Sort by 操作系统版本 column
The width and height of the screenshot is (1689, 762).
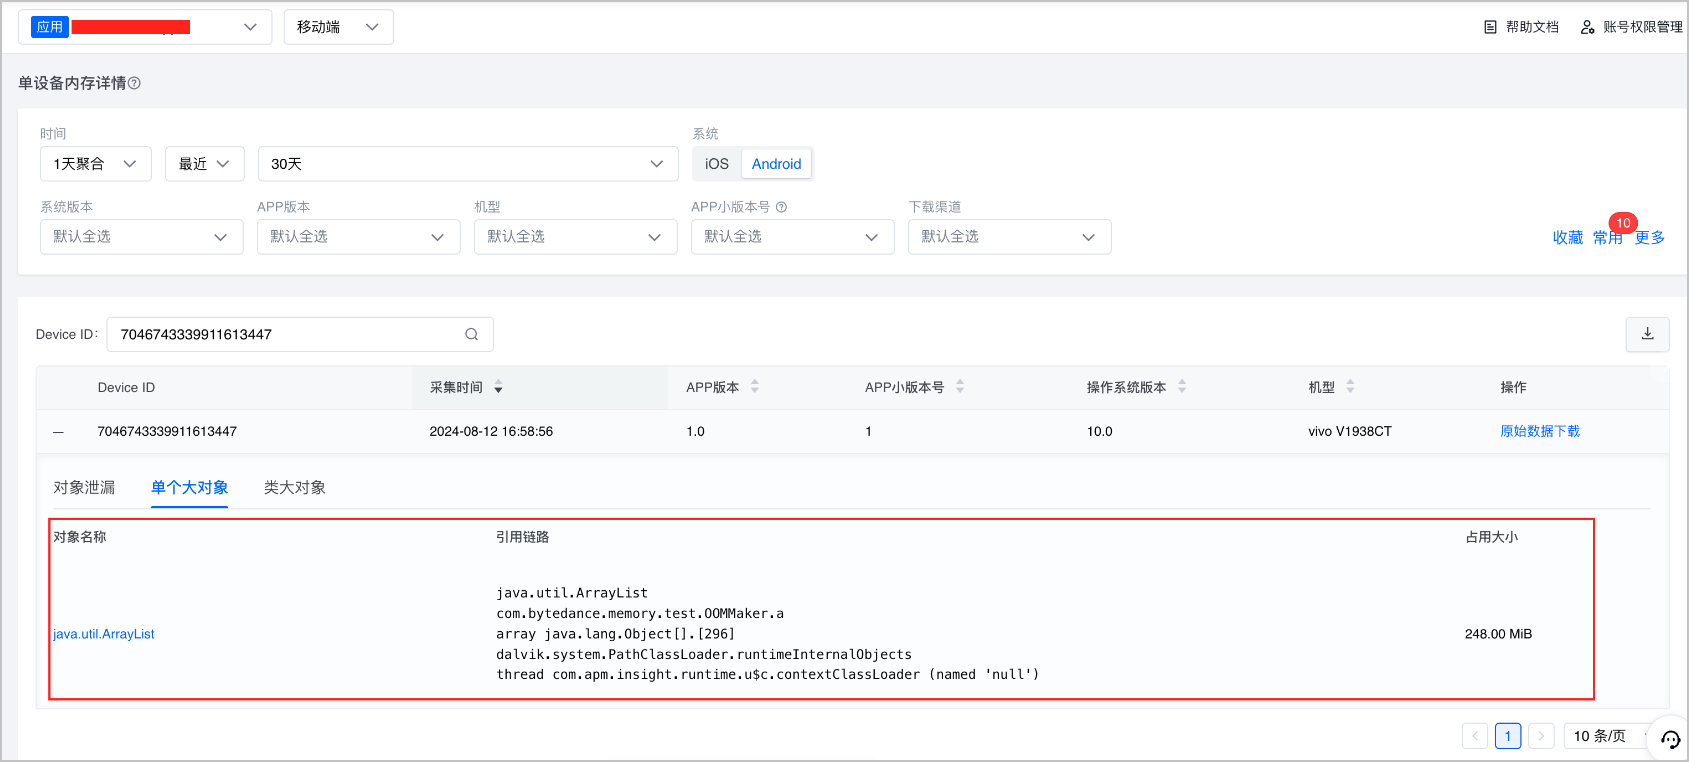[1182, 387]
